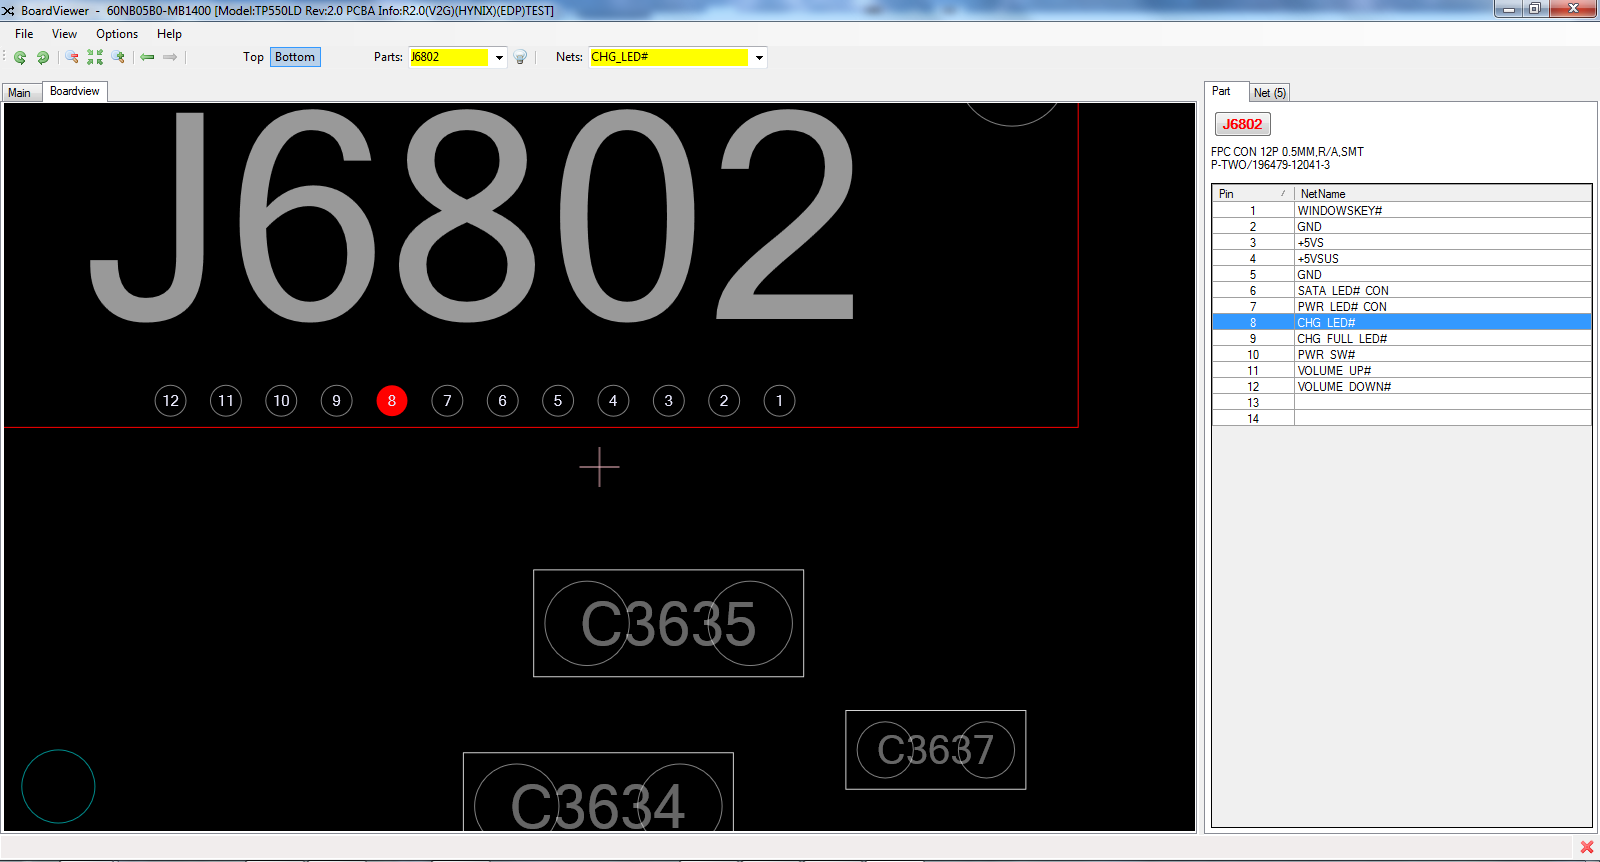The height and width of the screenshot is (862, 1600).
Task: Go back with the green left arrow
Action: tap(148, 58)
